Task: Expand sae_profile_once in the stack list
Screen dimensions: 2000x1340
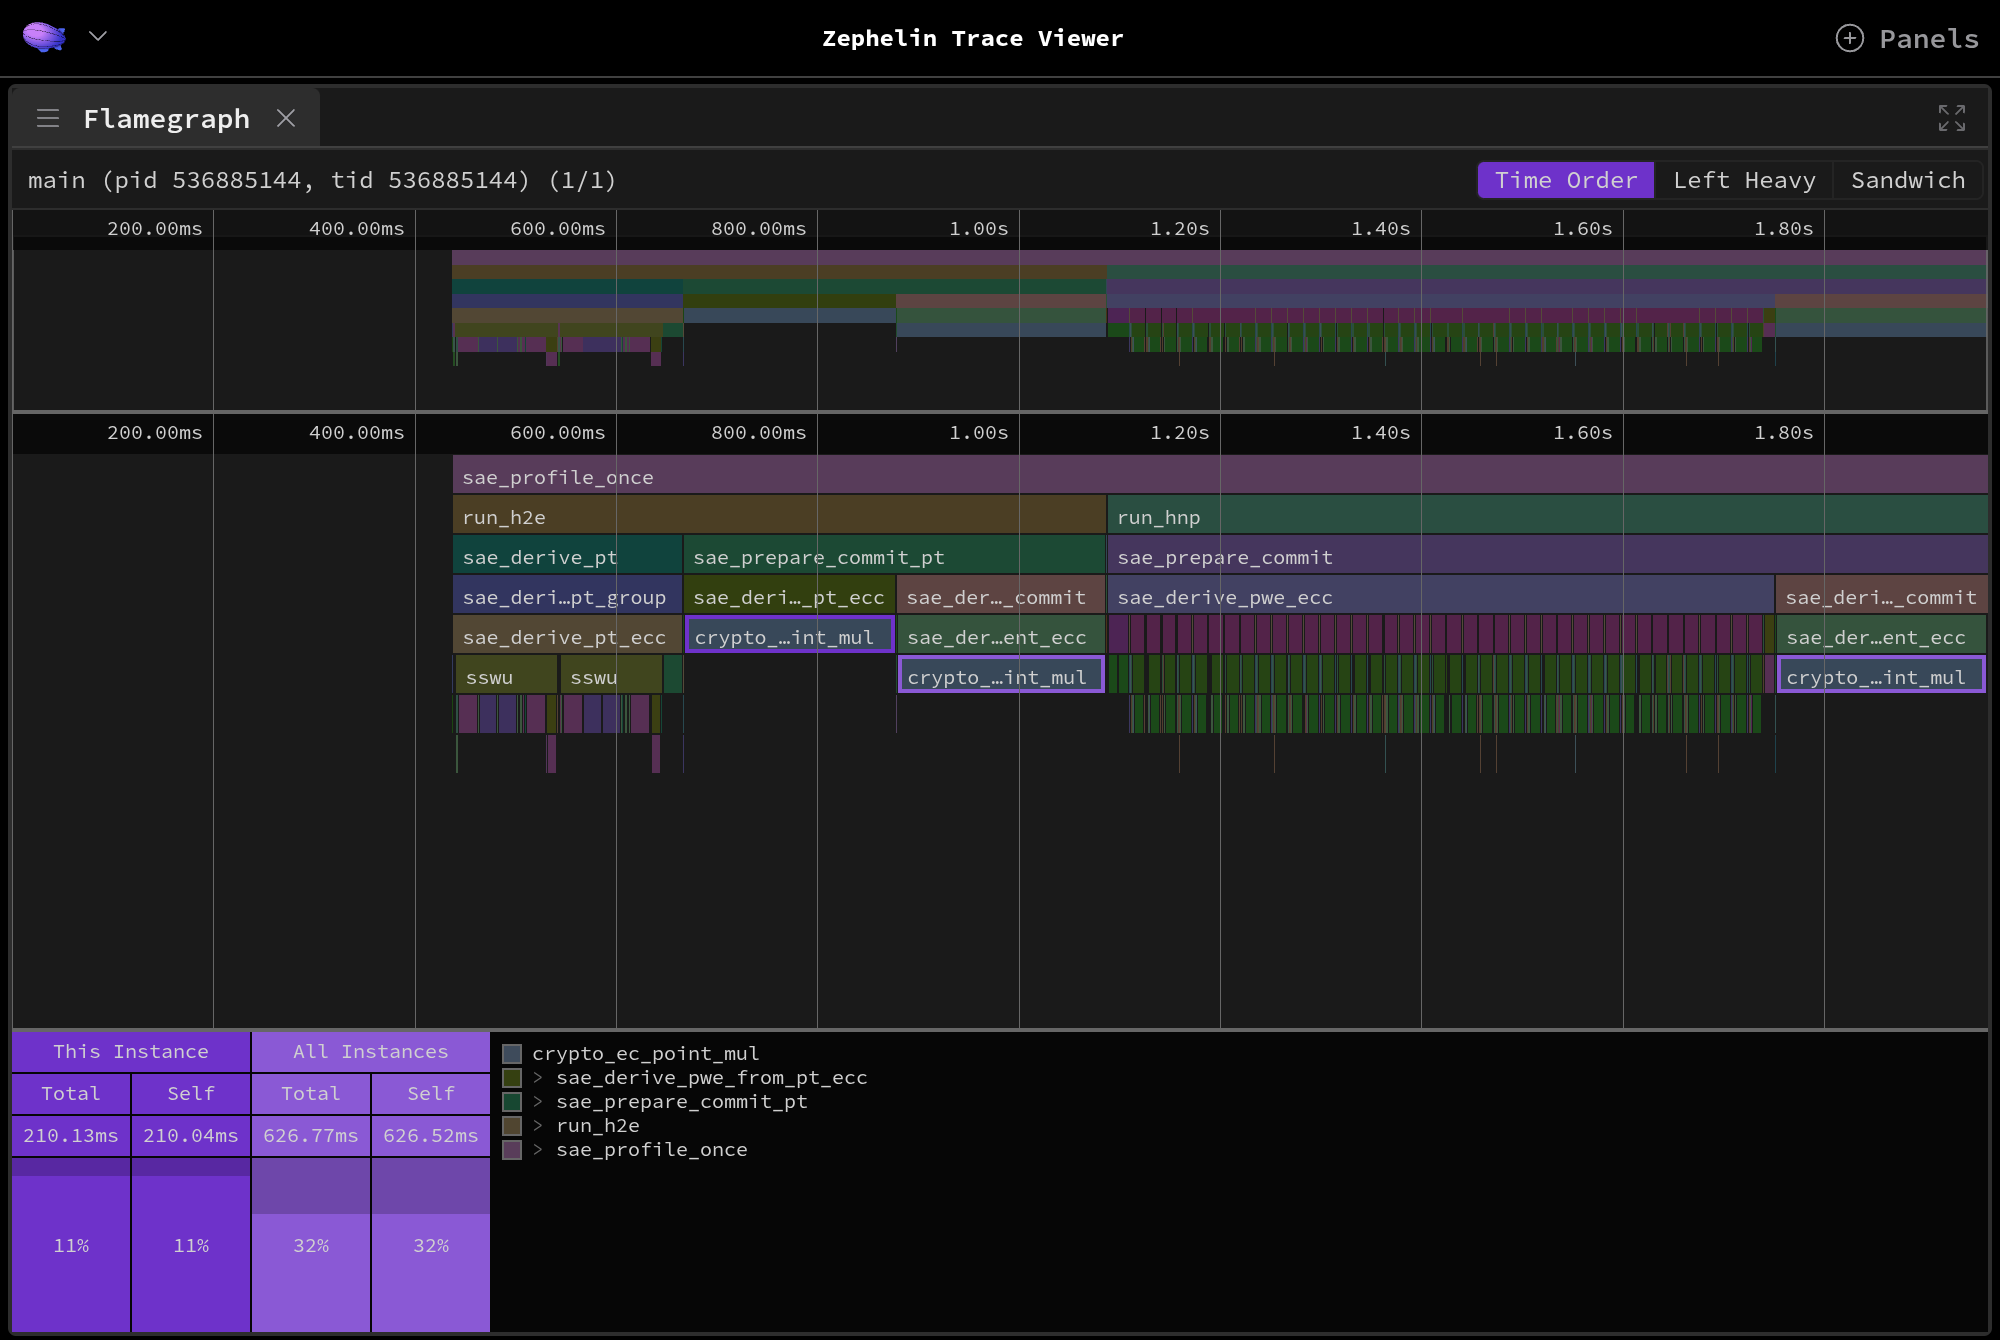Action: tap(538, 1149)
